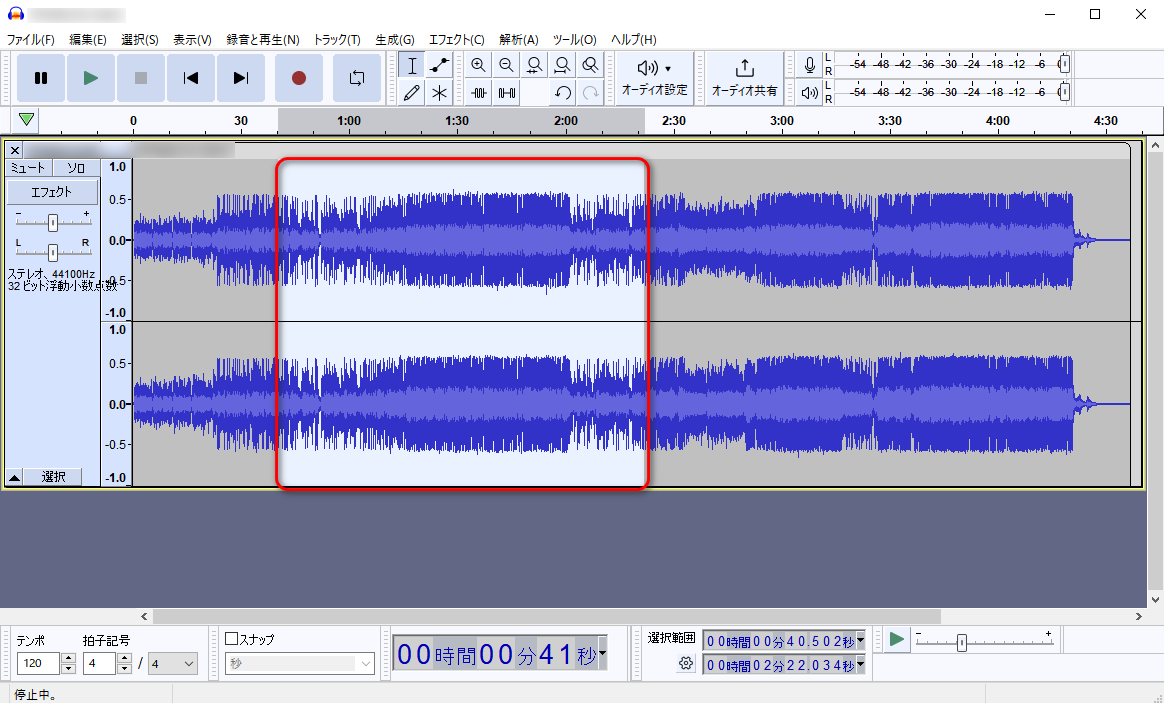The width and height of the screenshot is (1164, 703).
Task: Silence audio selection icon
Action: 506,93
